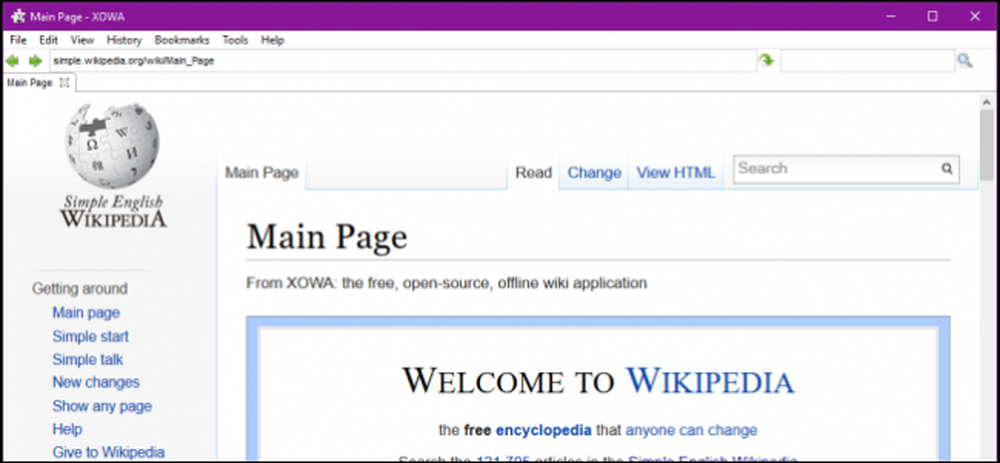This screenshot has height=463, width=1000.
Task: Follow the blue Wikipedia link in the welcome heading
Action: tap(710, 381)
